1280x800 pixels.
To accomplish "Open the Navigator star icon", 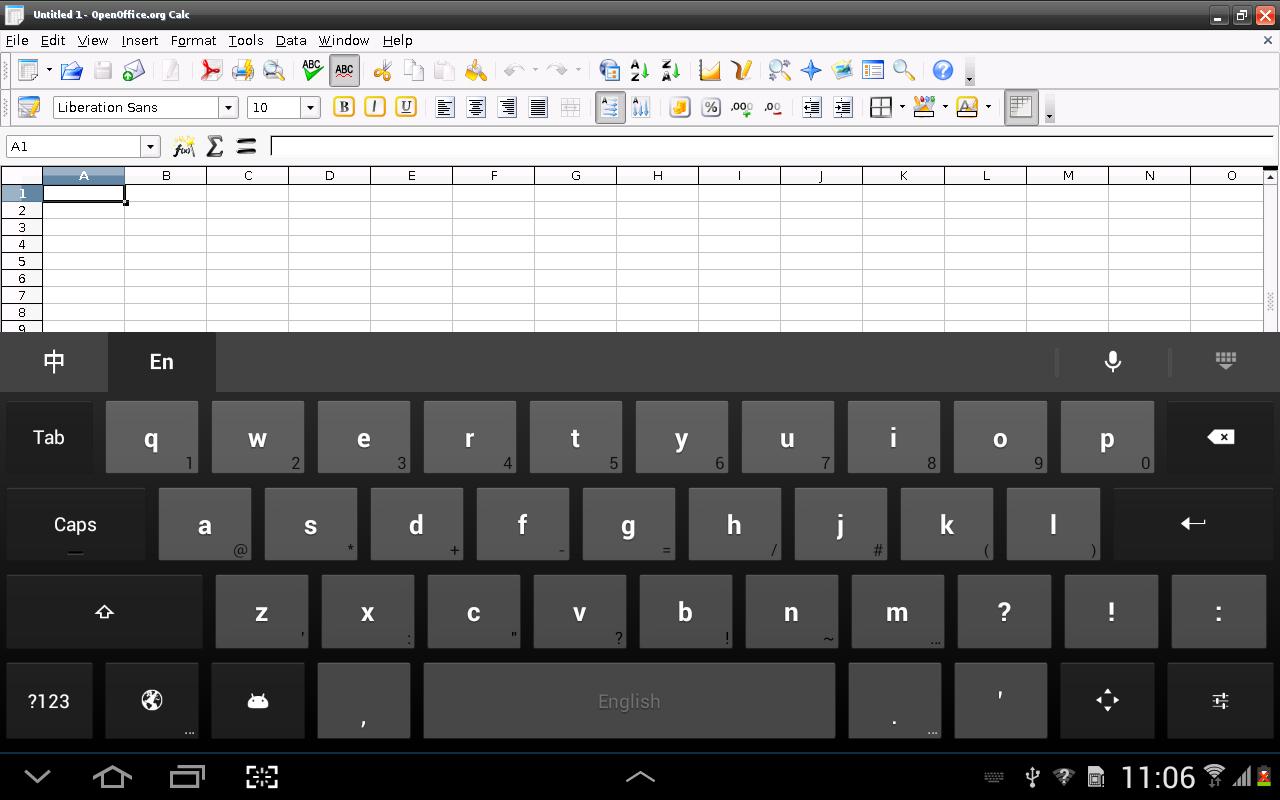I will coord(811,70).
